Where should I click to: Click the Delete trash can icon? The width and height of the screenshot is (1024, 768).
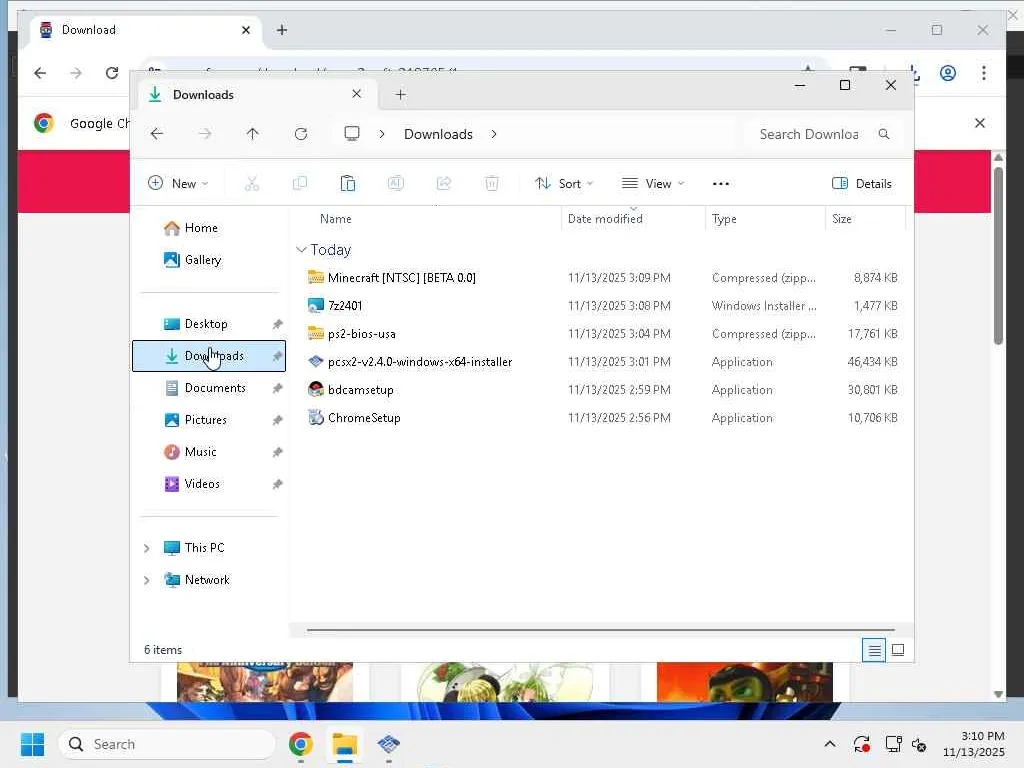492,184
